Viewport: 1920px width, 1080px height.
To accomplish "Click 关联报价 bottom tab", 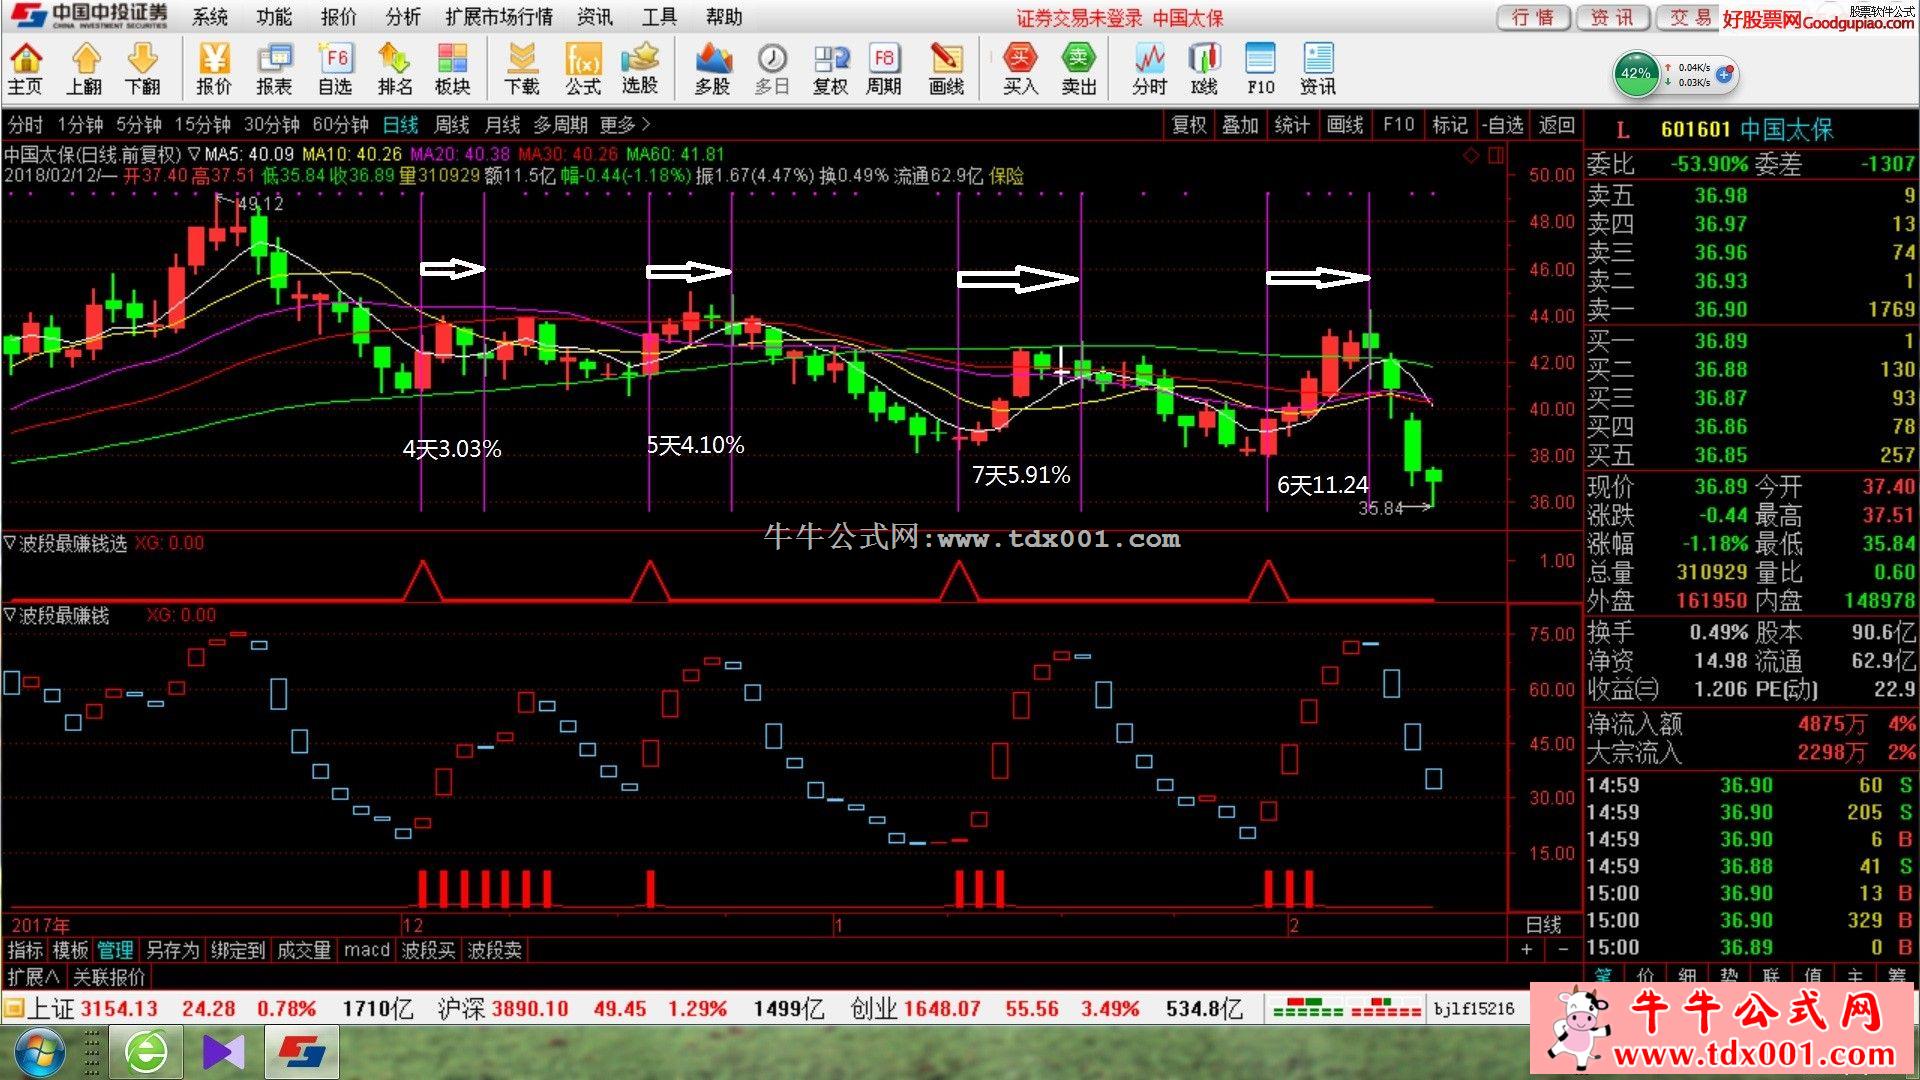I will point(110,976).
